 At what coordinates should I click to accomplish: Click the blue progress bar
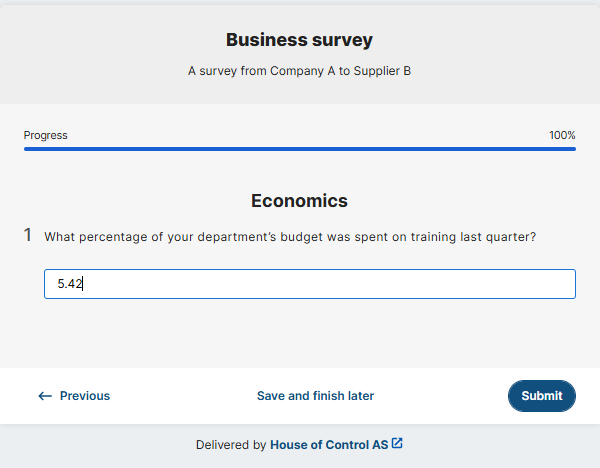coord(300,149)
